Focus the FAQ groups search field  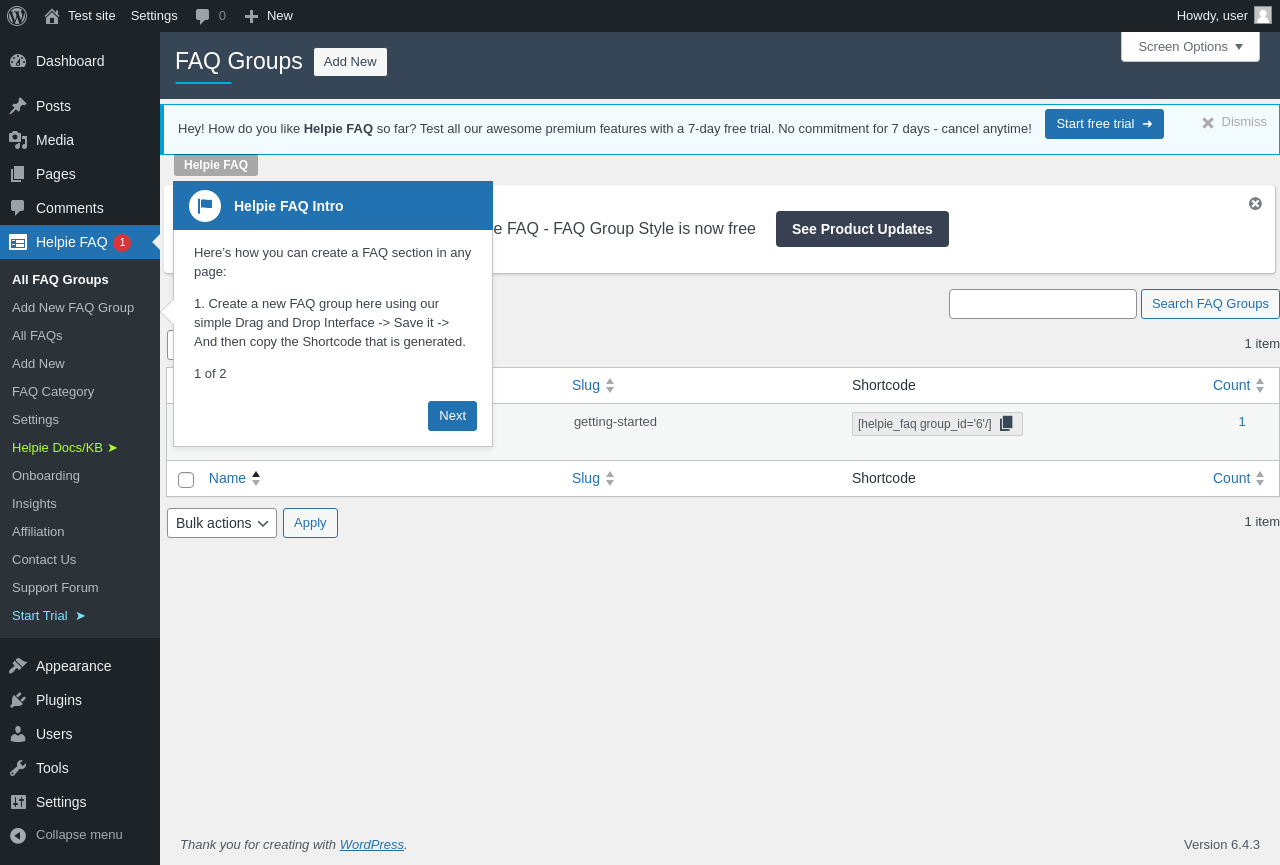(x=1043, y=304)
